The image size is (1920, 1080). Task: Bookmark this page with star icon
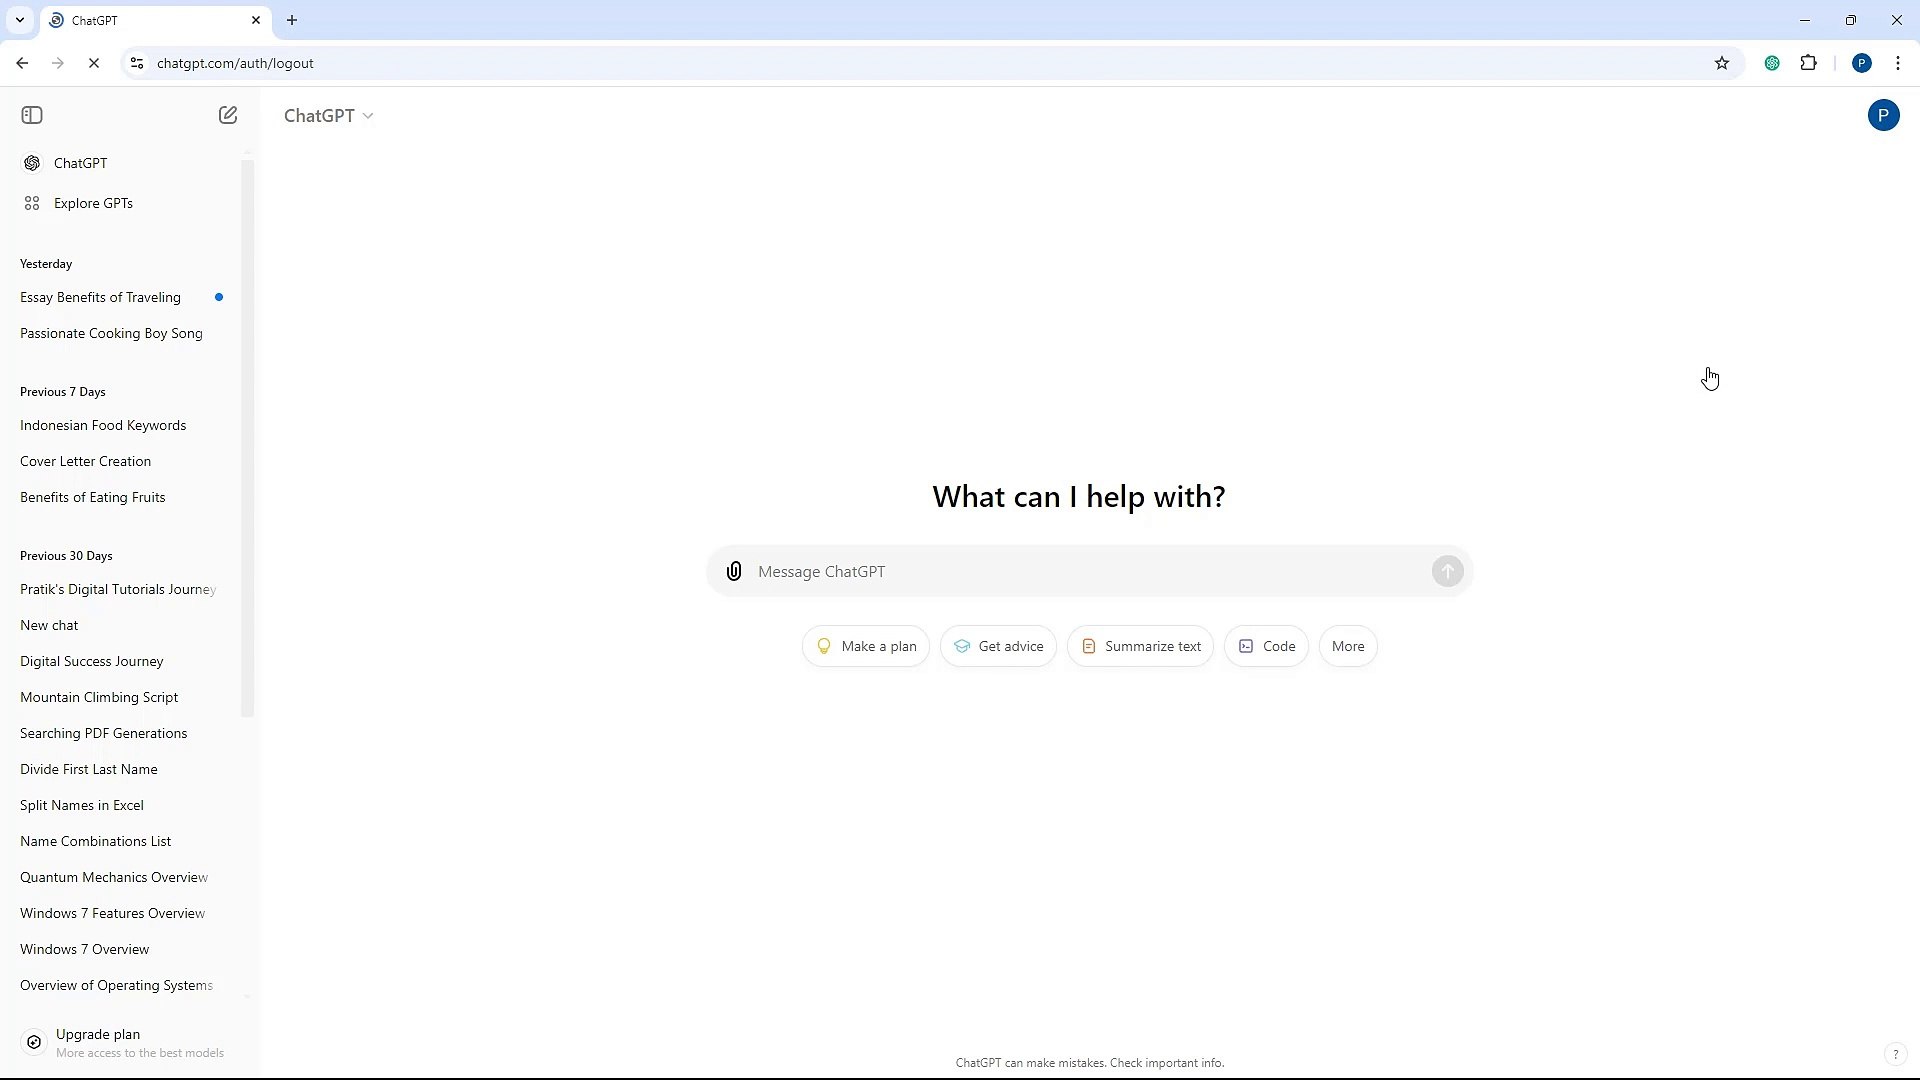tap(1722, 63)
